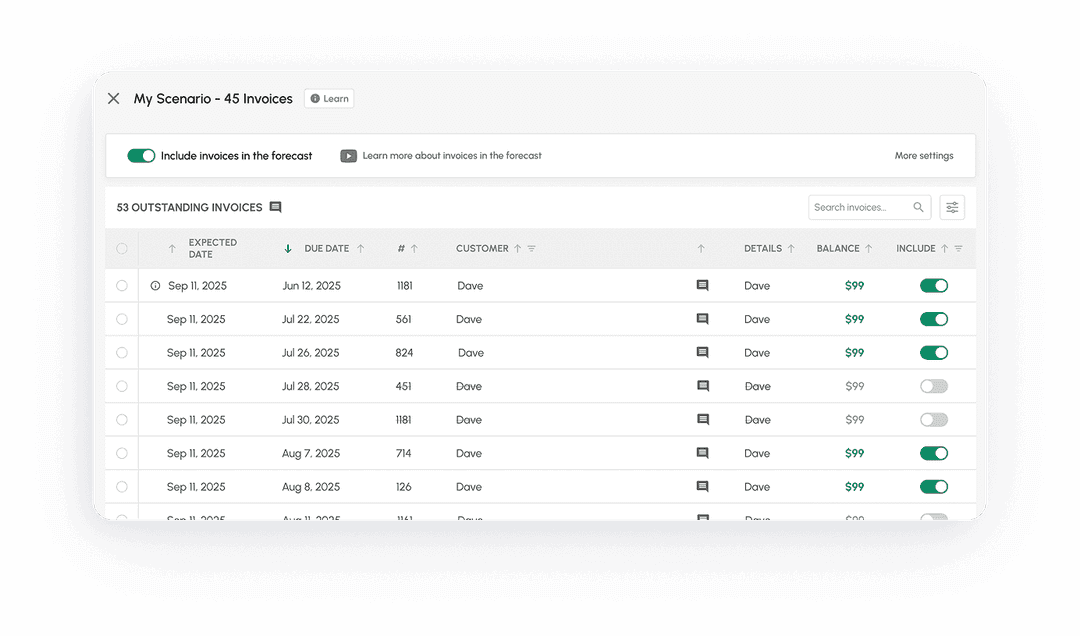1080x636 pixels.
Task: Click invoice number 126
Action: [404, 487]
